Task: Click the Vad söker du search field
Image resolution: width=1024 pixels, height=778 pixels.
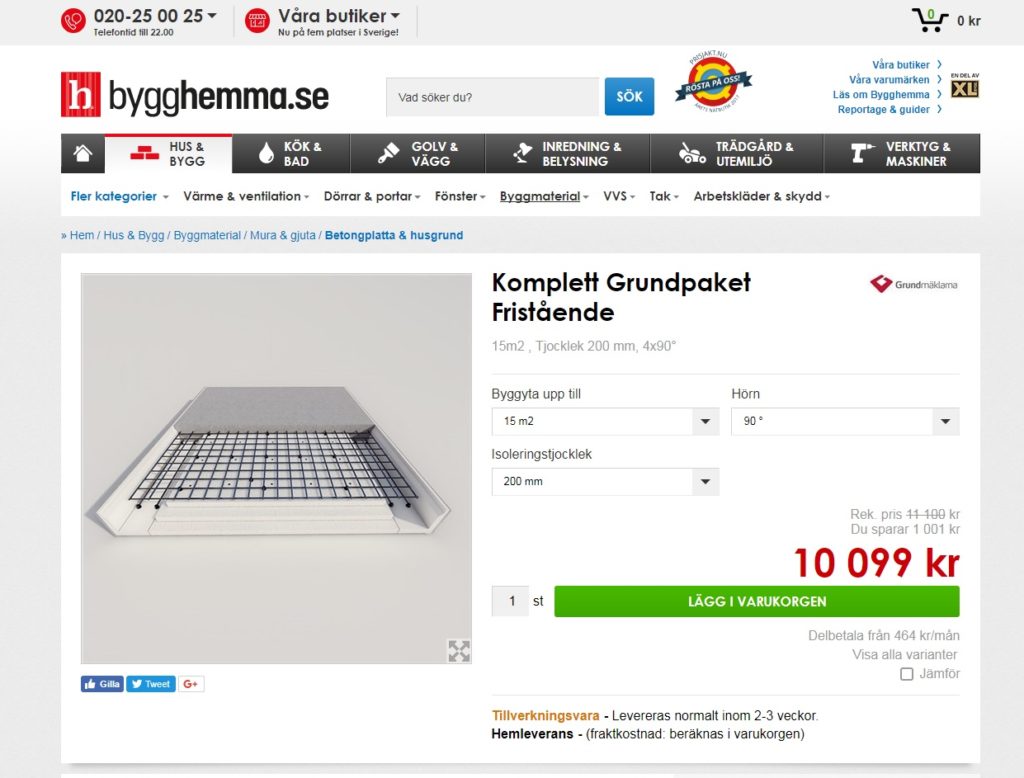Action: coord(492,97)
